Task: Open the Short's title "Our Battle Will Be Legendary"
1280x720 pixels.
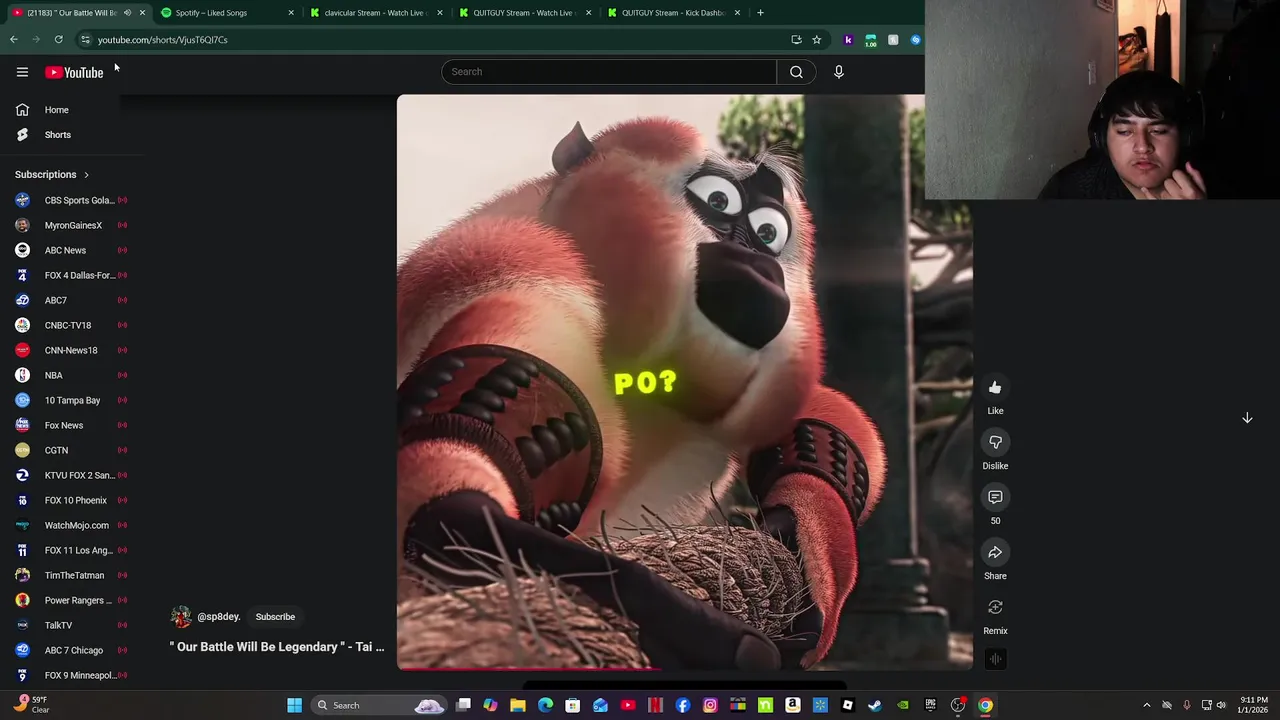Action: pos(277,647)
